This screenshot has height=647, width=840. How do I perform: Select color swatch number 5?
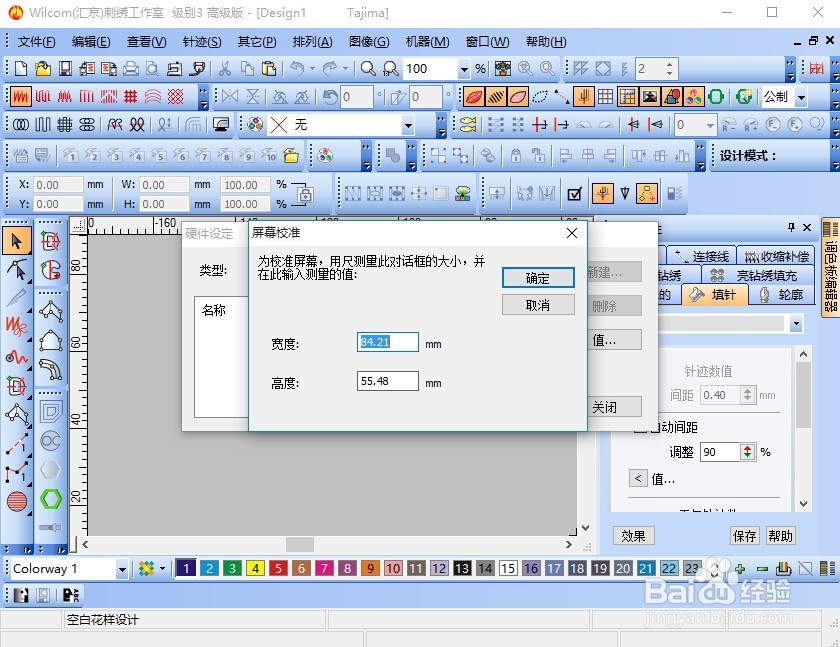point(277,567)
